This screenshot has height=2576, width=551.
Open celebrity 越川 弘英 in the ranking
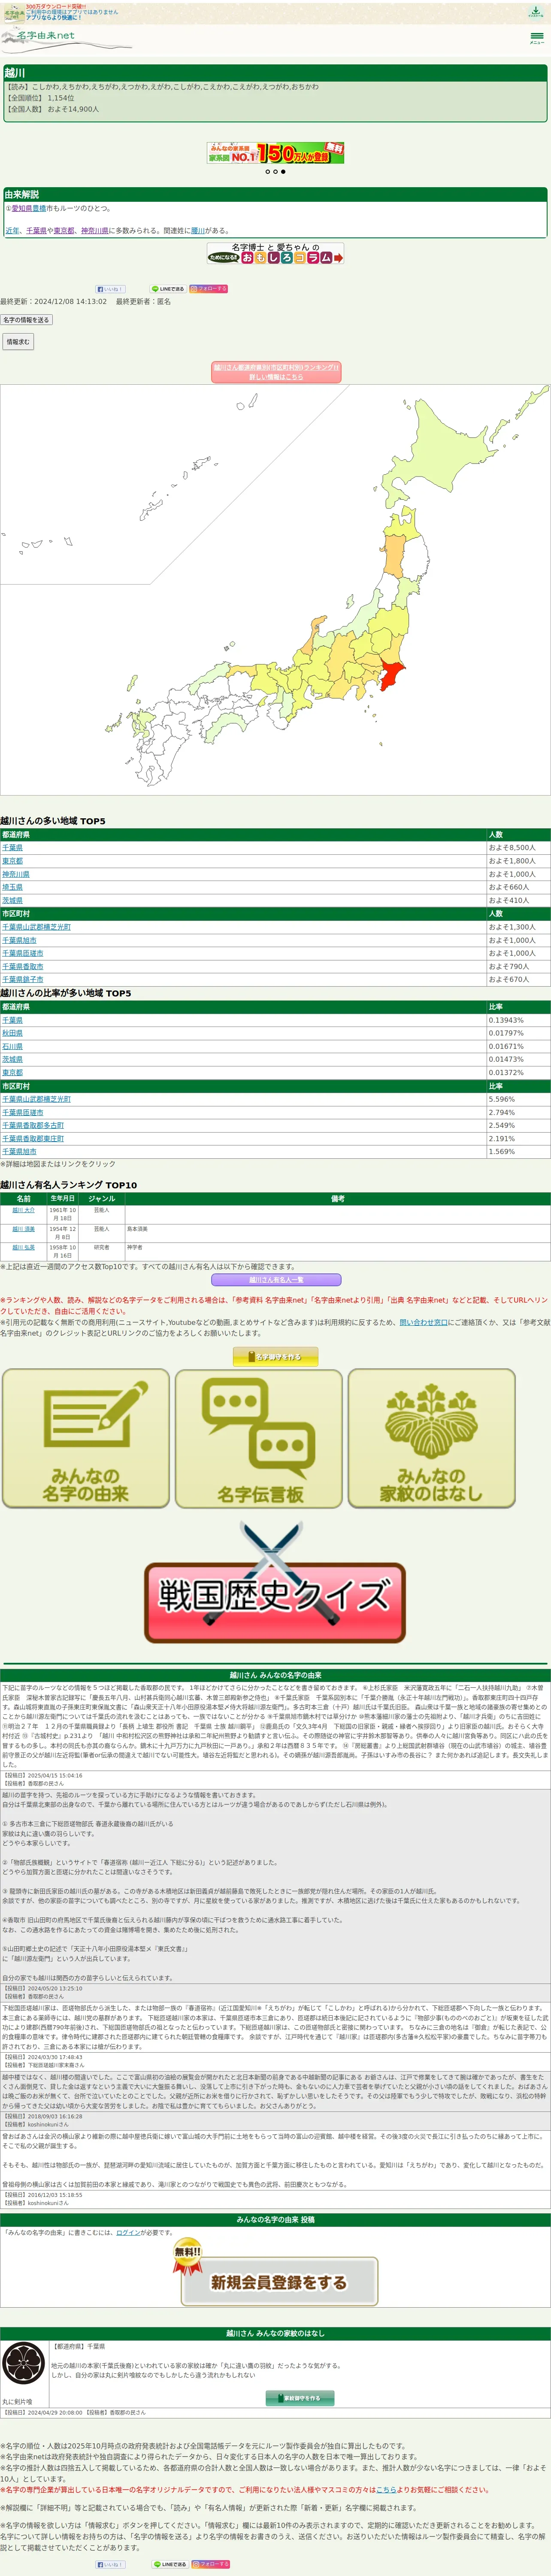coord(23,1248)
